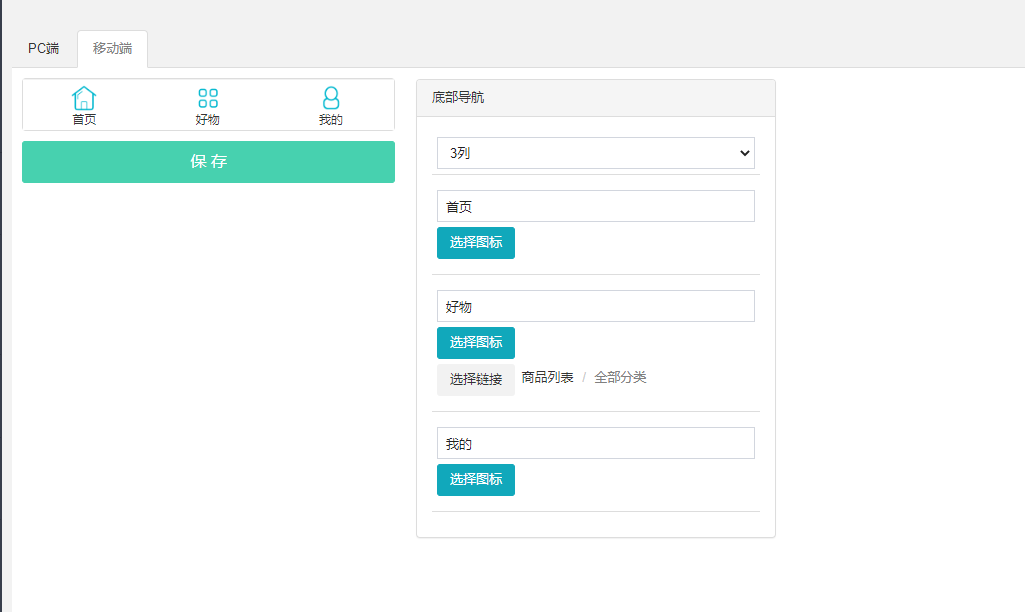Click 选择图标 button under 我的 field

pyautogui.click(x=476, y=480)
